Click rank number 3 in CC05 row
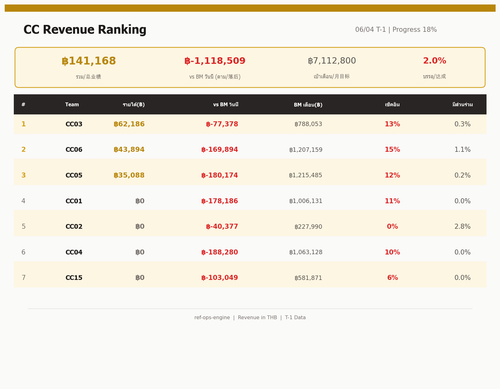 [x=23, y=175]
